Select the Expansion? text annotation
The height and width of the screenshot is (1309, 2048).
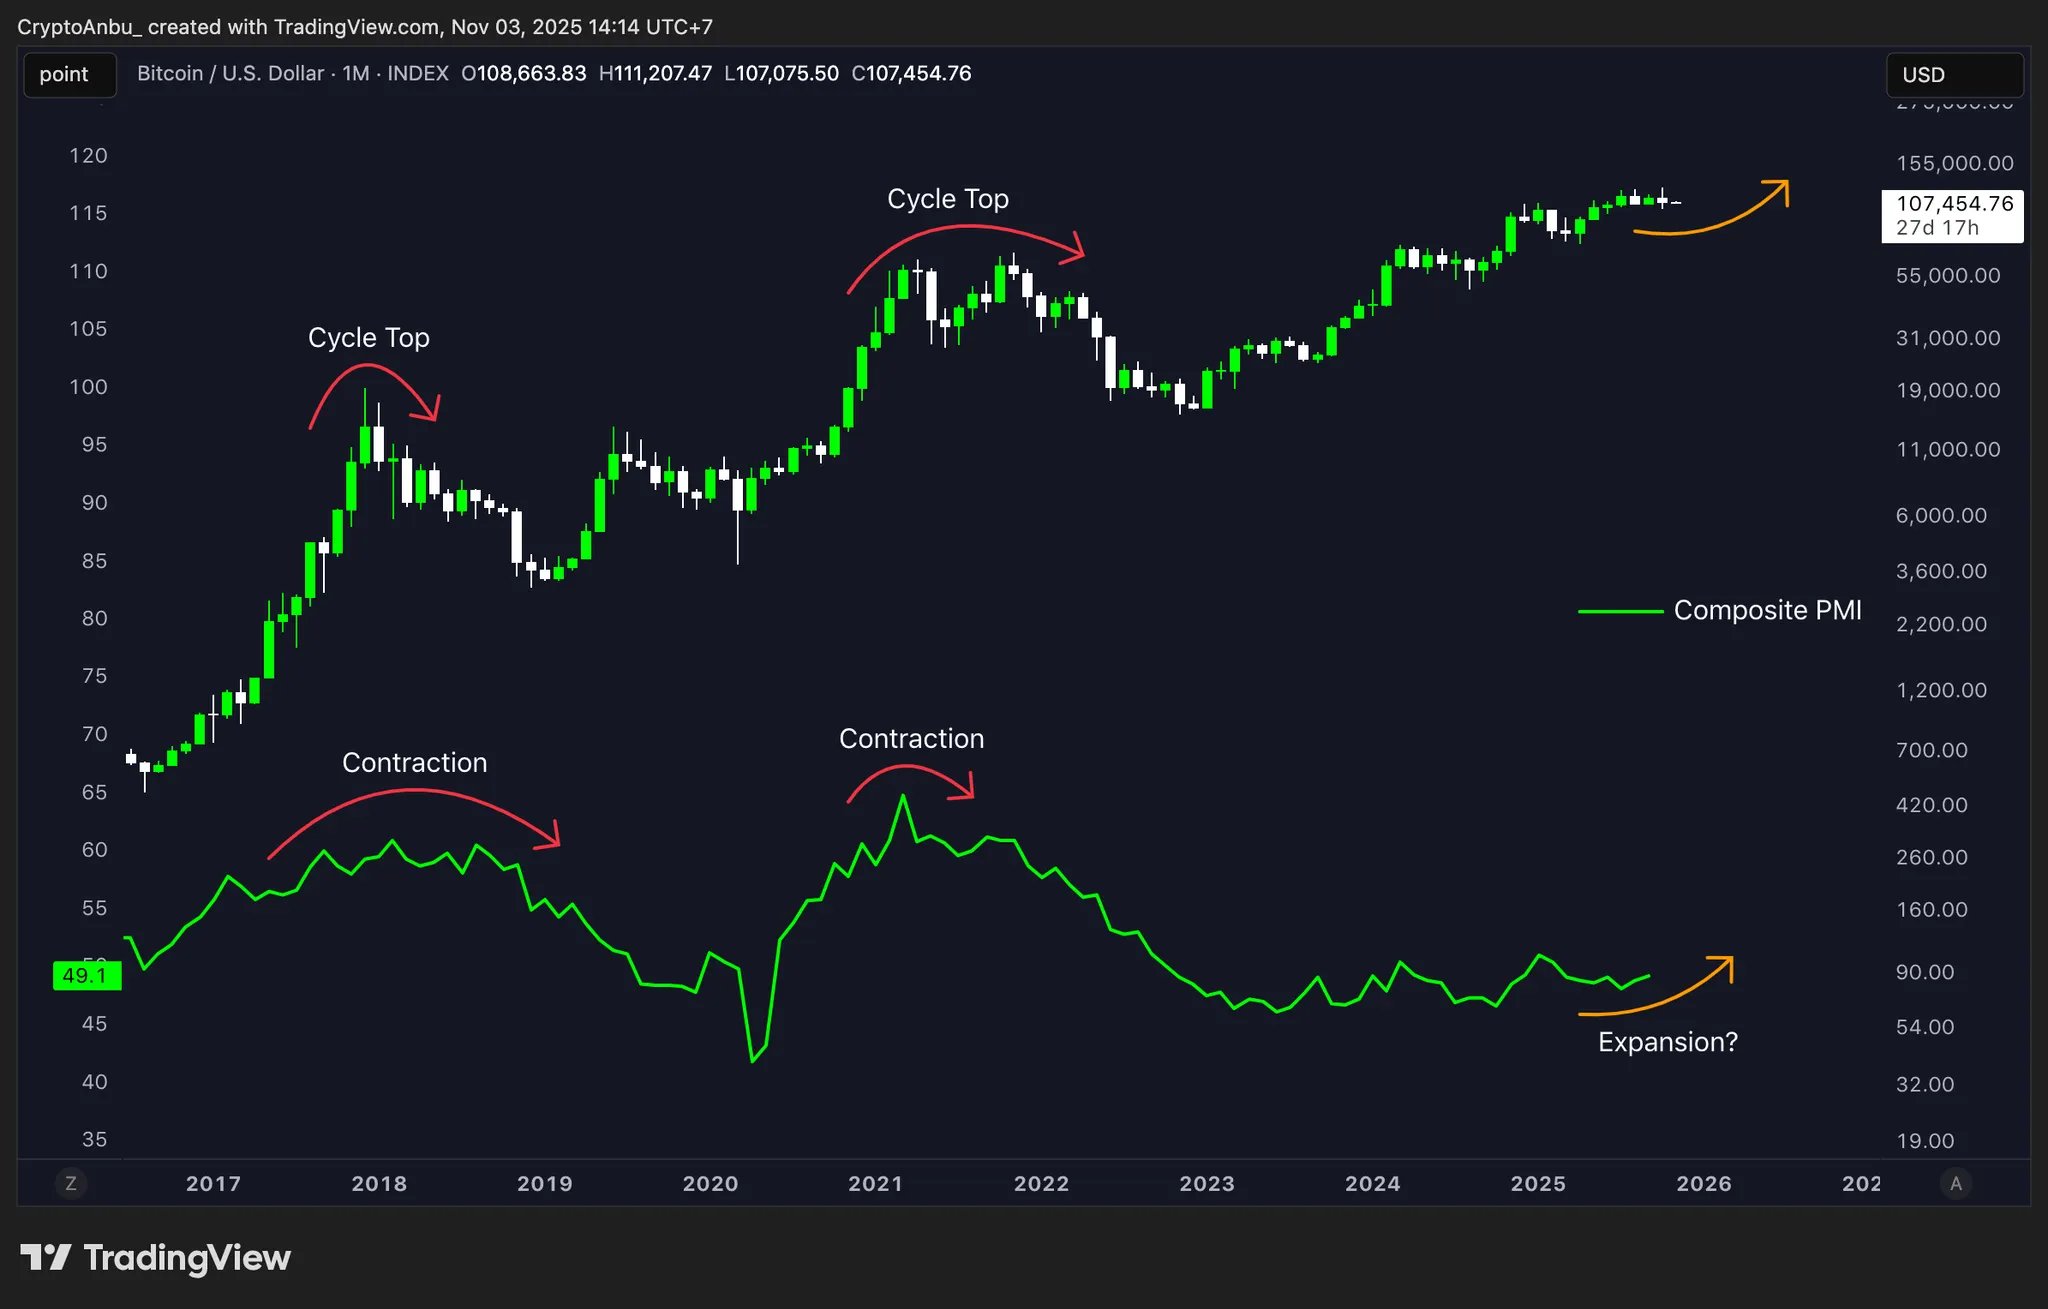tap(1667, 1042)
